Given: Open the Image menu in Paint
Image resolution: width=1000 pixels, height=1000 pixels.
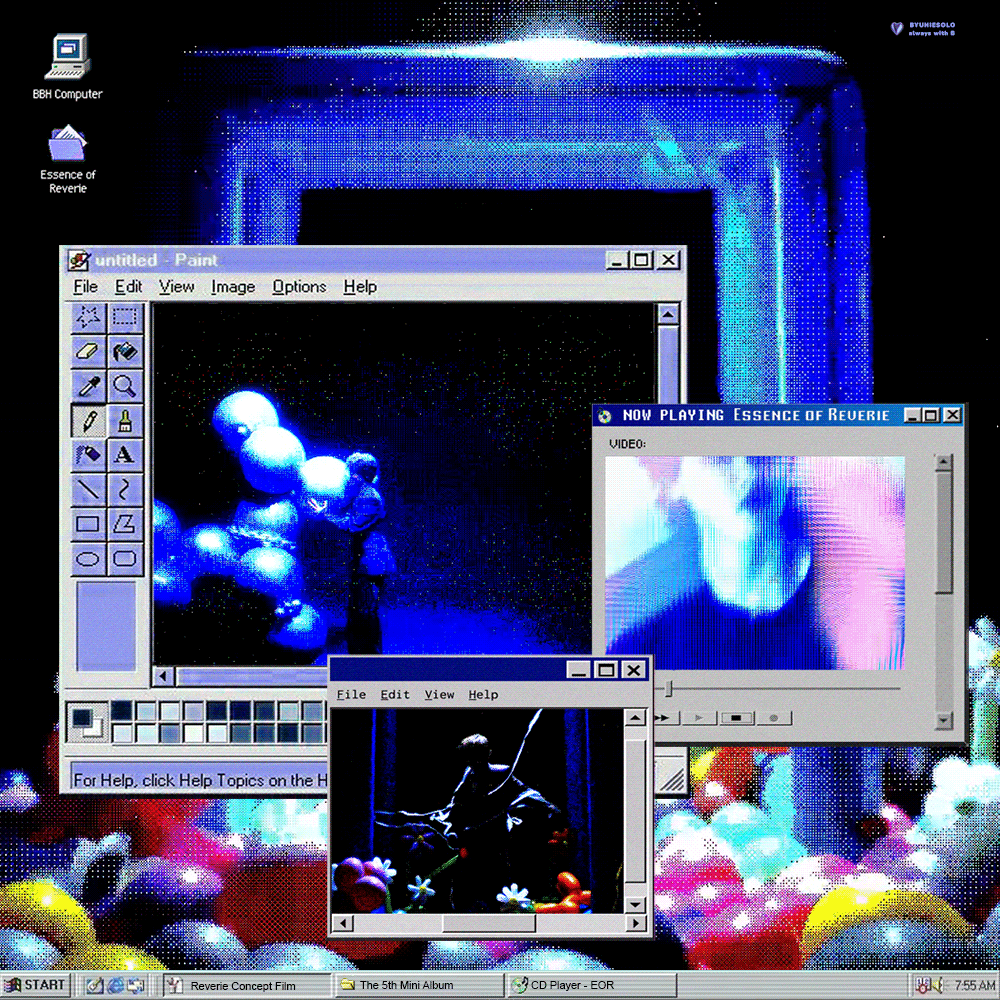Looking at the screenshot, I should click(x=232, y=287).
